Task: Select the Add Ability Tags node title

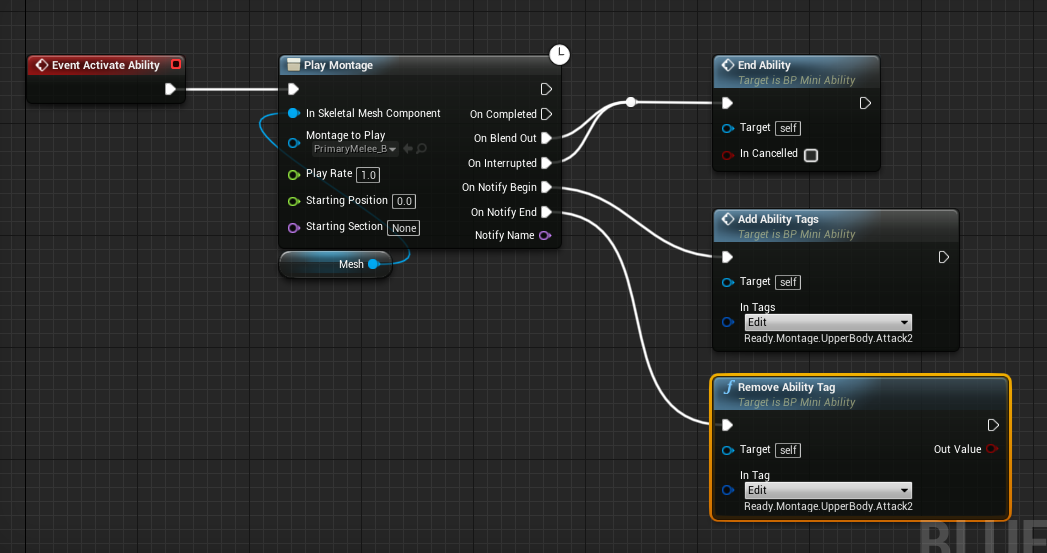Action: click(x=778, y=219)
